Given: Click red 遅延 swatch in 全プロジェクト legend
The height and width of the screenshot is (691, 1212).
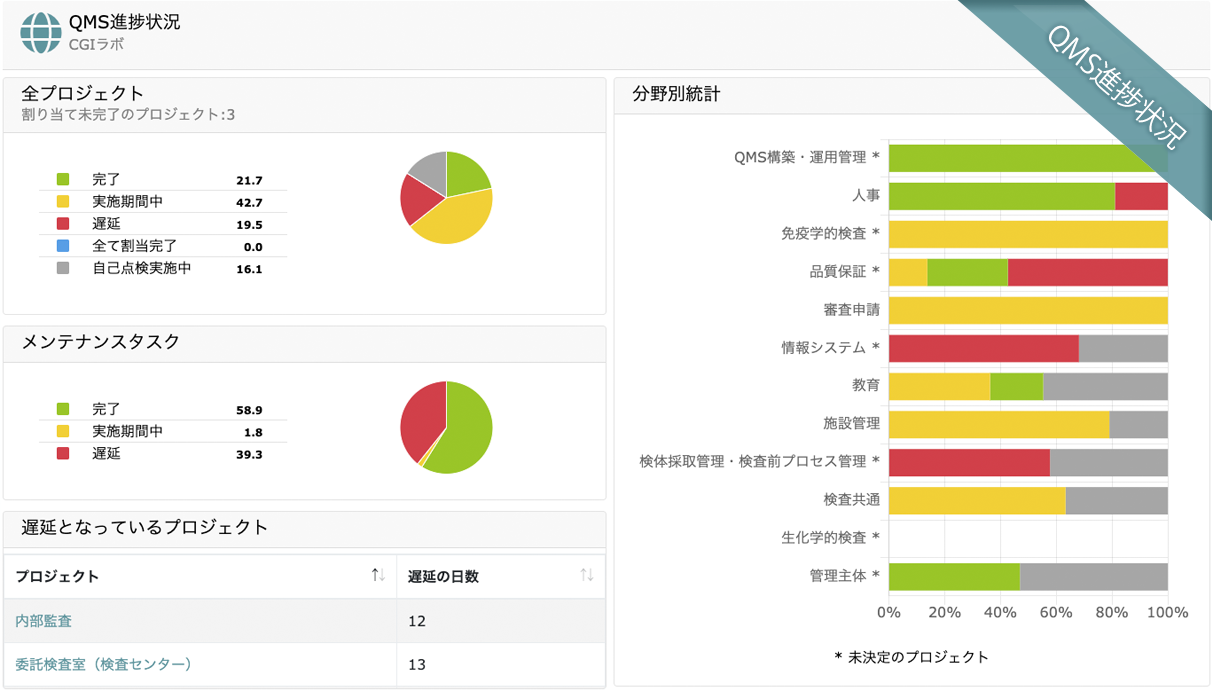Looking at the screenshot, I should [63, 224].
